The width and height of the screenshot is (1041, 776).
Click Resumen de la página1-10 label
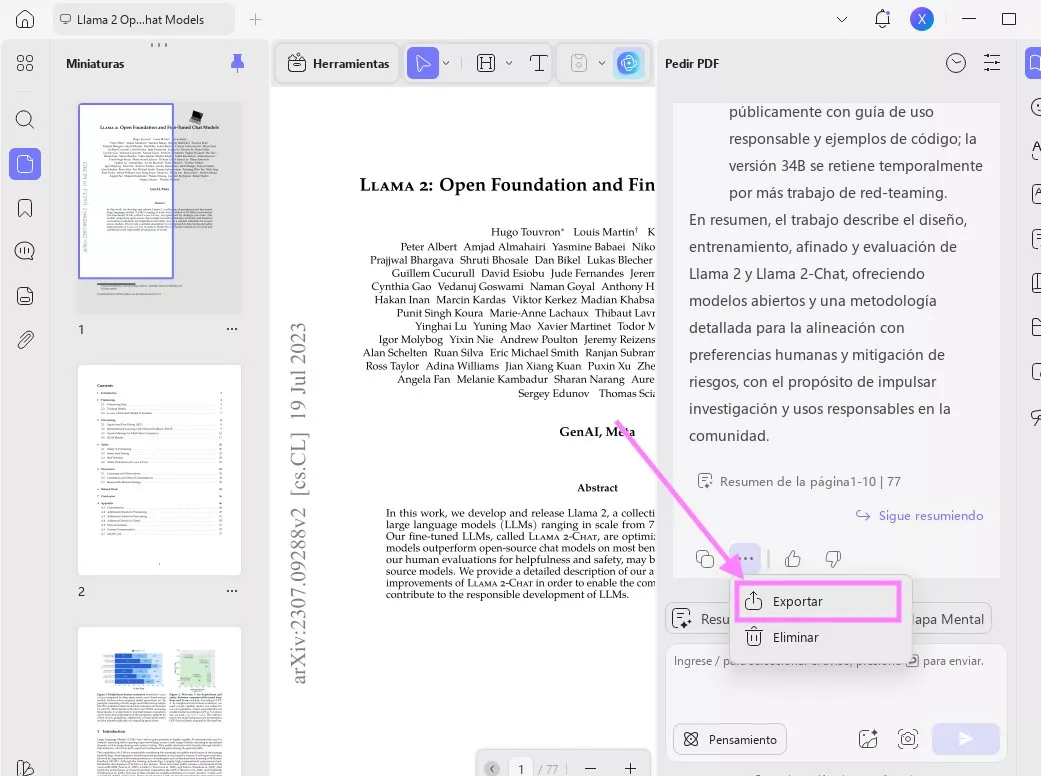799,481
